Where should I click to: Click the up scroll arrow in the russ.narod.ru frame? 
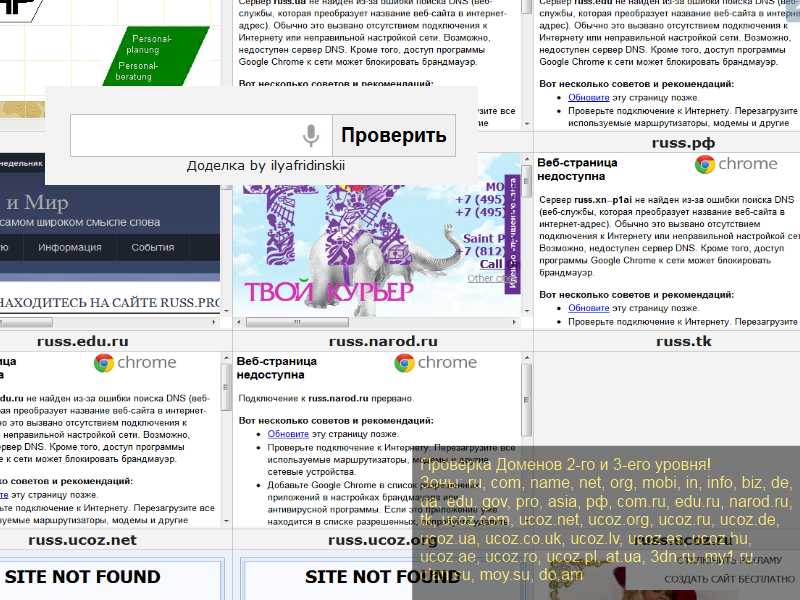pos(527,358)
